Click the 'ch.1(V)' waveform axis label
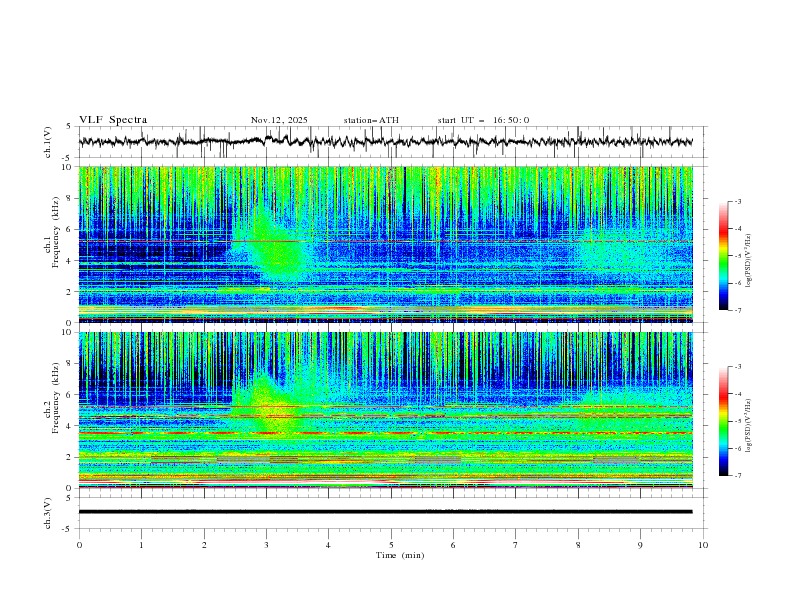The image size is (792, 612). coord(48,142)
